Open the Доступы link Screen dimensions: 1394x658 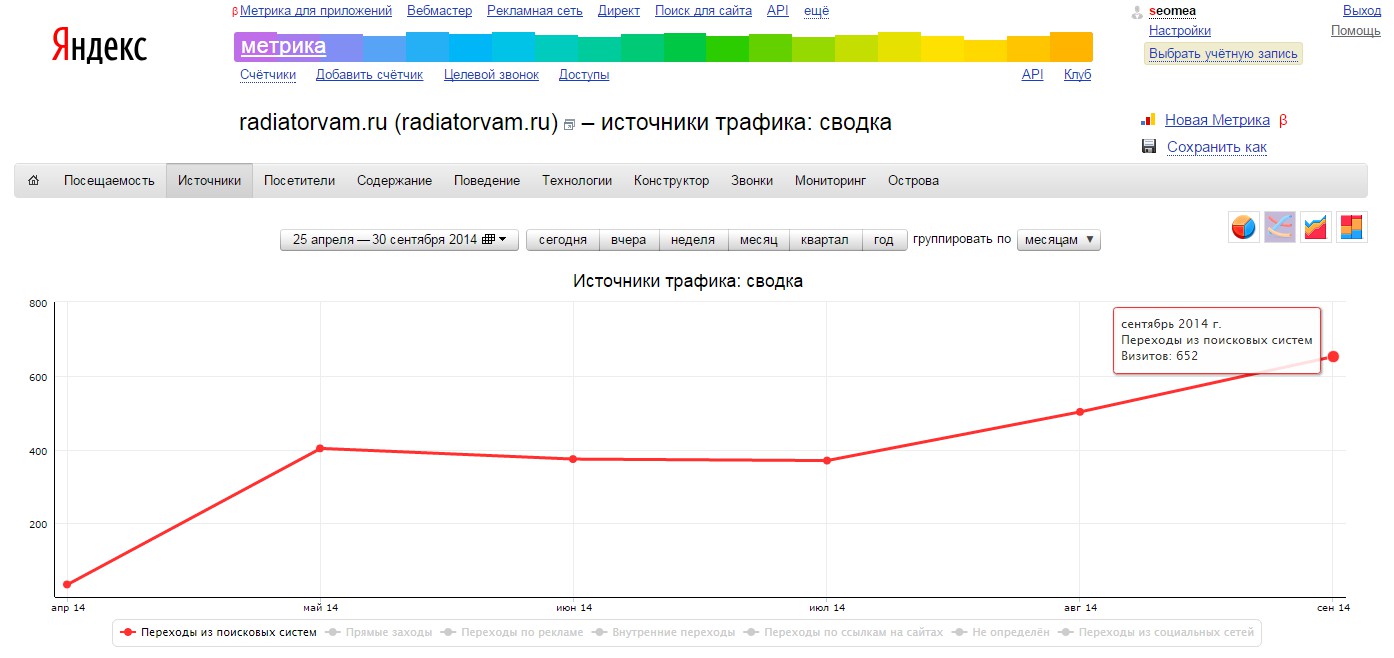click(x=584, y=75)
